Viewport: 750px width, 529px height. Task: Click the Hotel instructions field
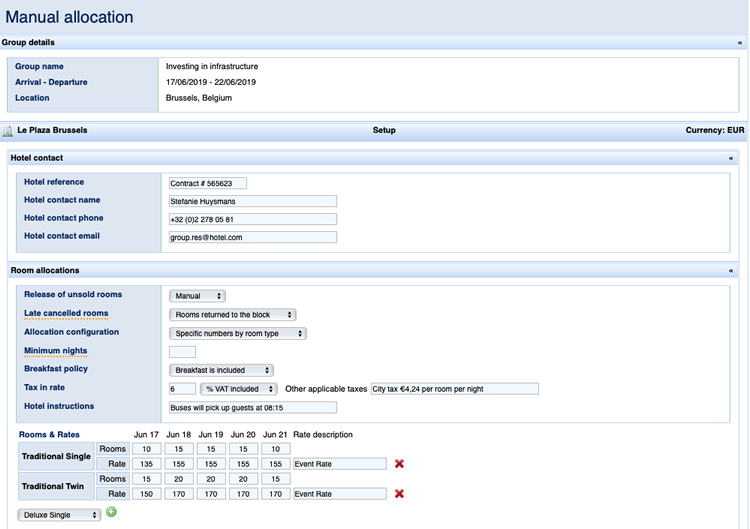click(x=253, y=408)
